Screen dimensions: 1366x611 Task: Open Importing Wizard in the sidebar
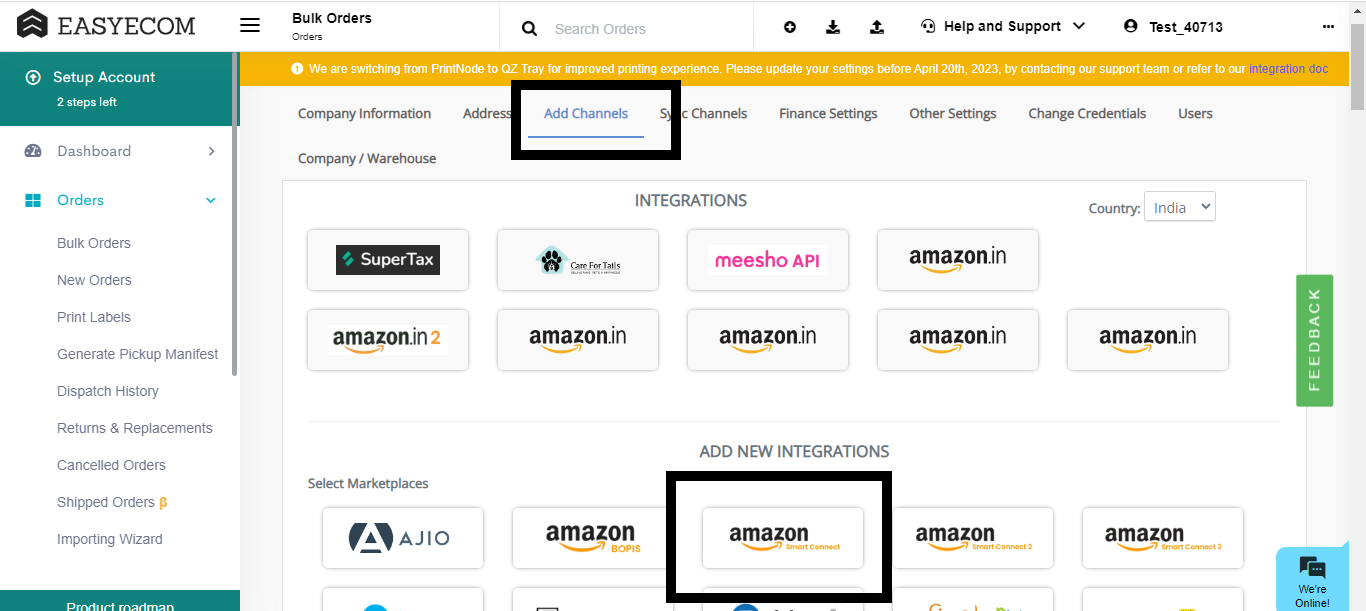click(x=110, y=539)
